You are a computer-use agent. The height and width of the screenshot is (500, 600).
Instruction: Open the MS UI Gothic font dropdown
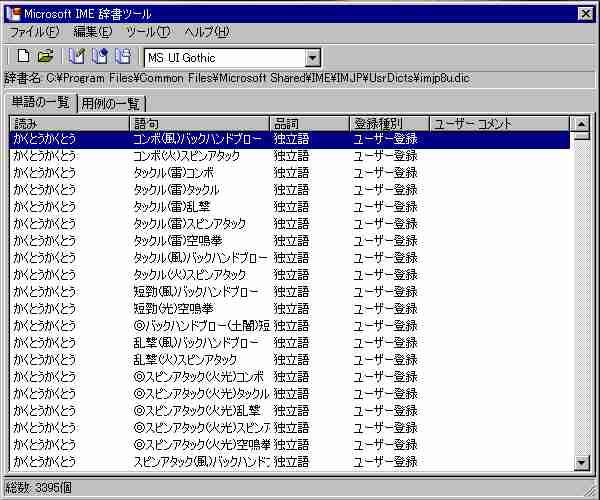pos(312,58)
